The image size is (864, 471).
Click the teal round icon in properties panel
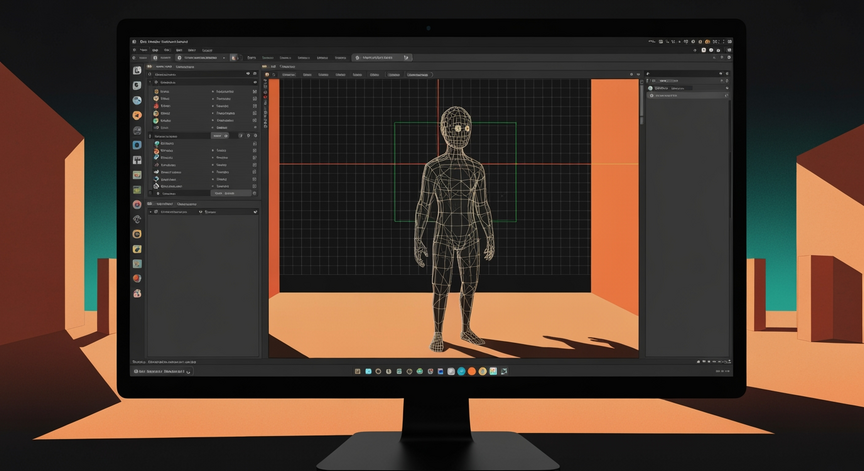click(x=651, y=88)
